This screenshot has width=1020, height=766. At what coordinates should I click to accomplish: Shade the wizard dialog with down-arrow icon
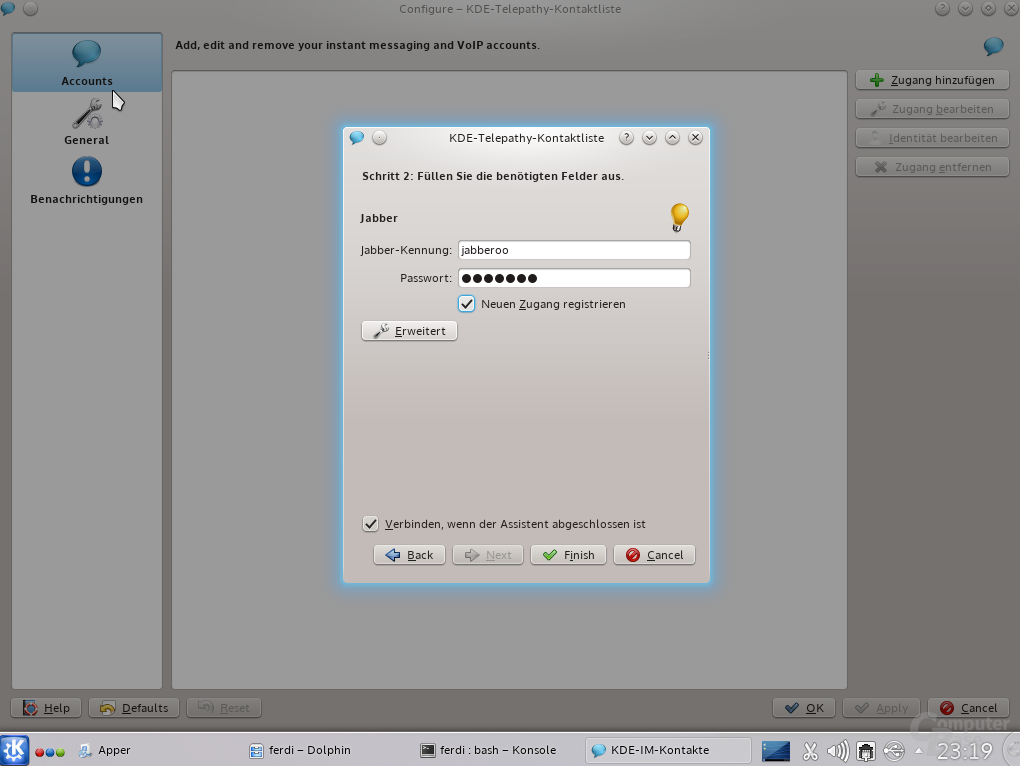649,138
